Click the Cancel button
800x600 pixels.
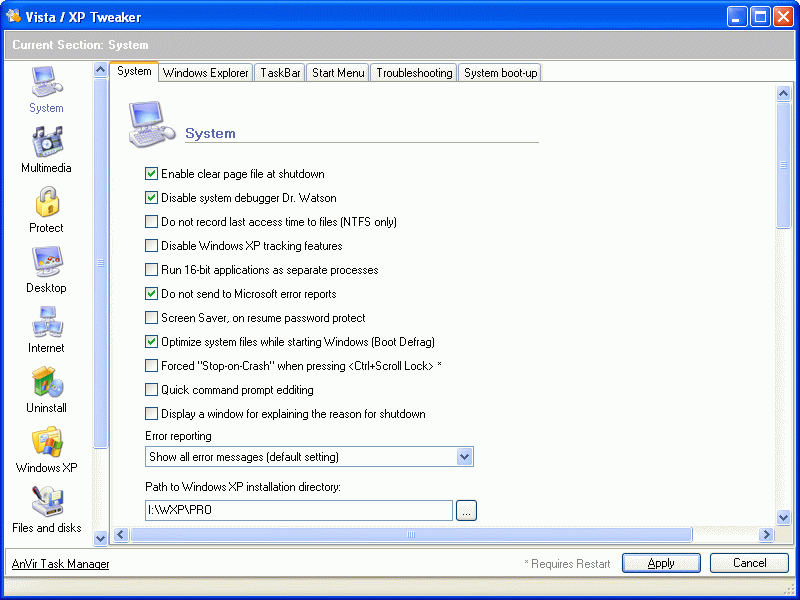(749, 563)
